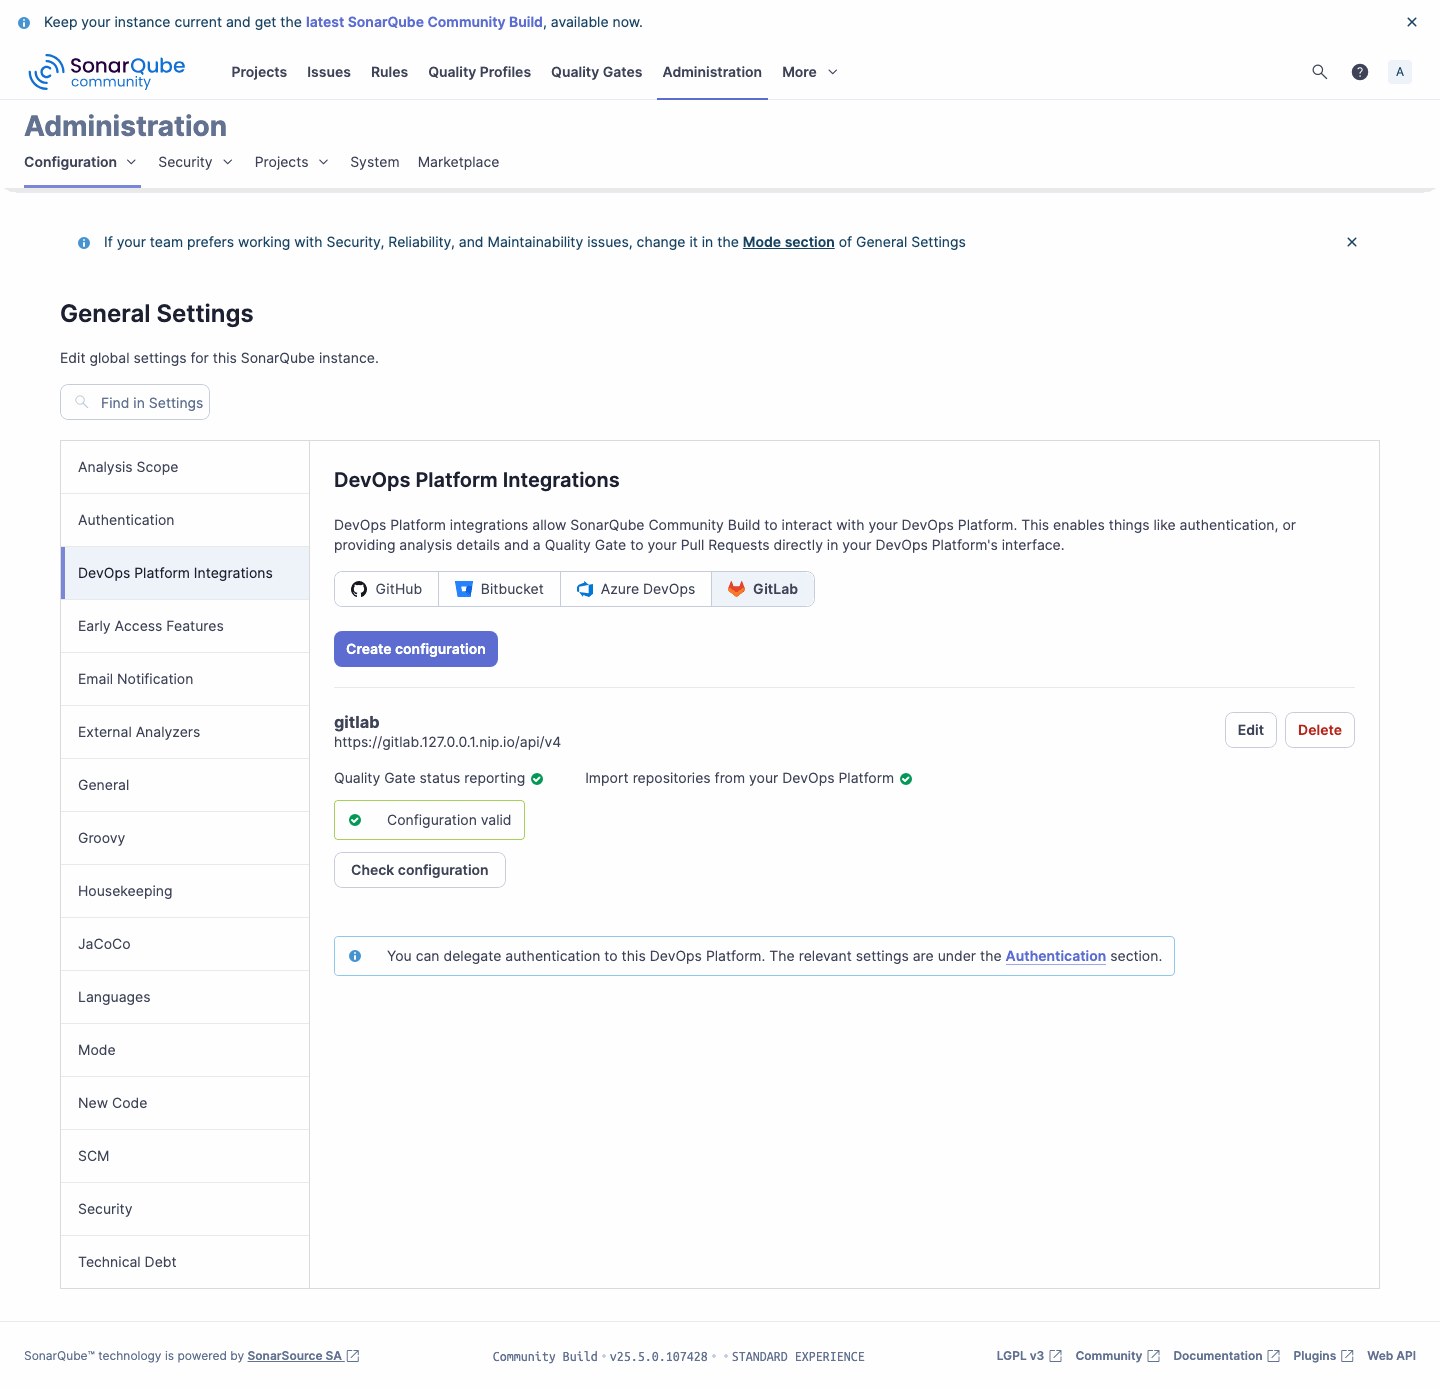Open the Administration navigation item

coord(712,72)
